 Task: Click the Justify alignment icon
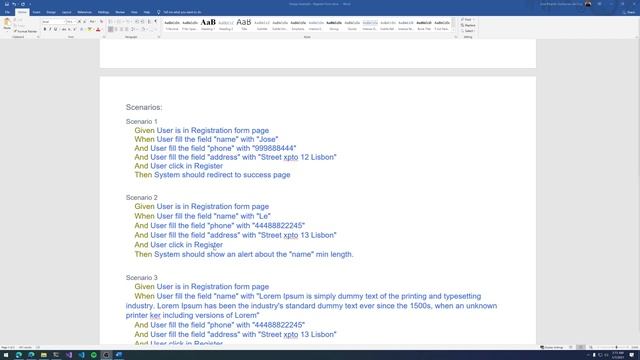[127, 29]
